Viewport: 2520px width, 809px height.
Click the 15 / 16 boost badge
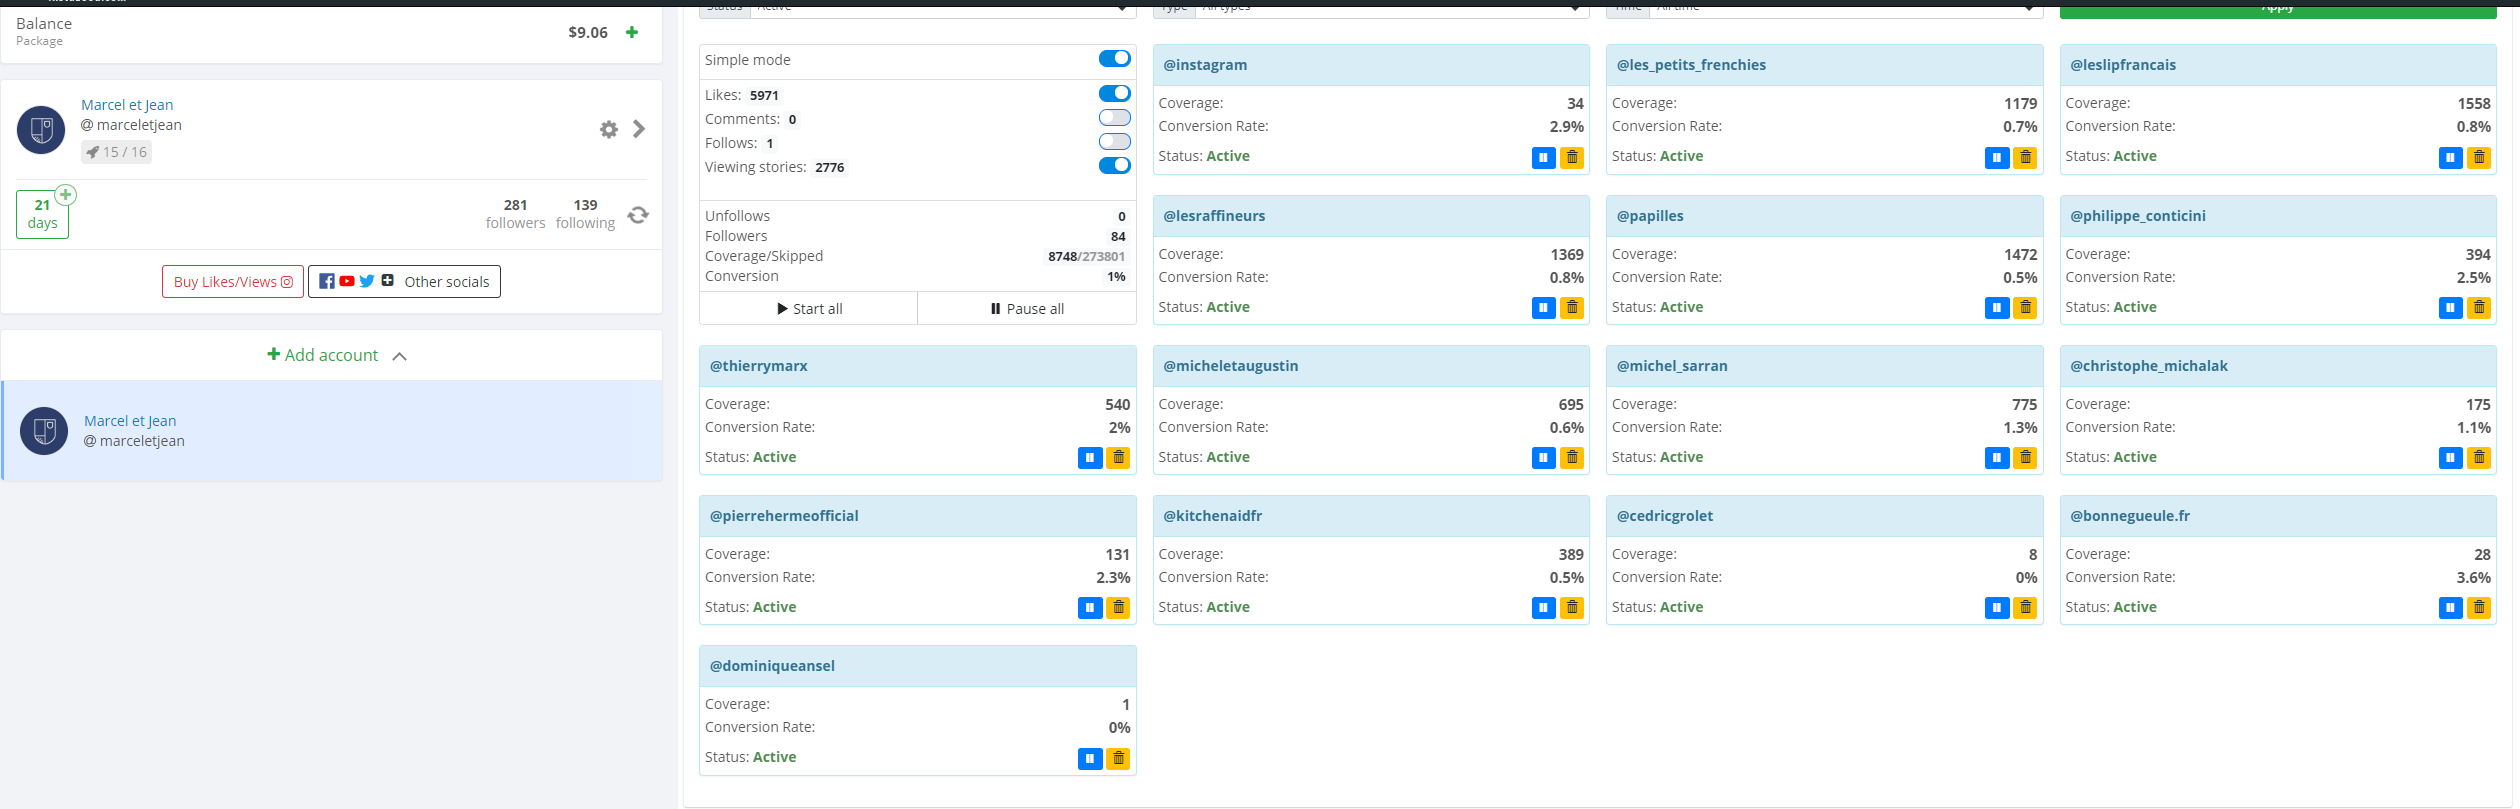[117, 152]
